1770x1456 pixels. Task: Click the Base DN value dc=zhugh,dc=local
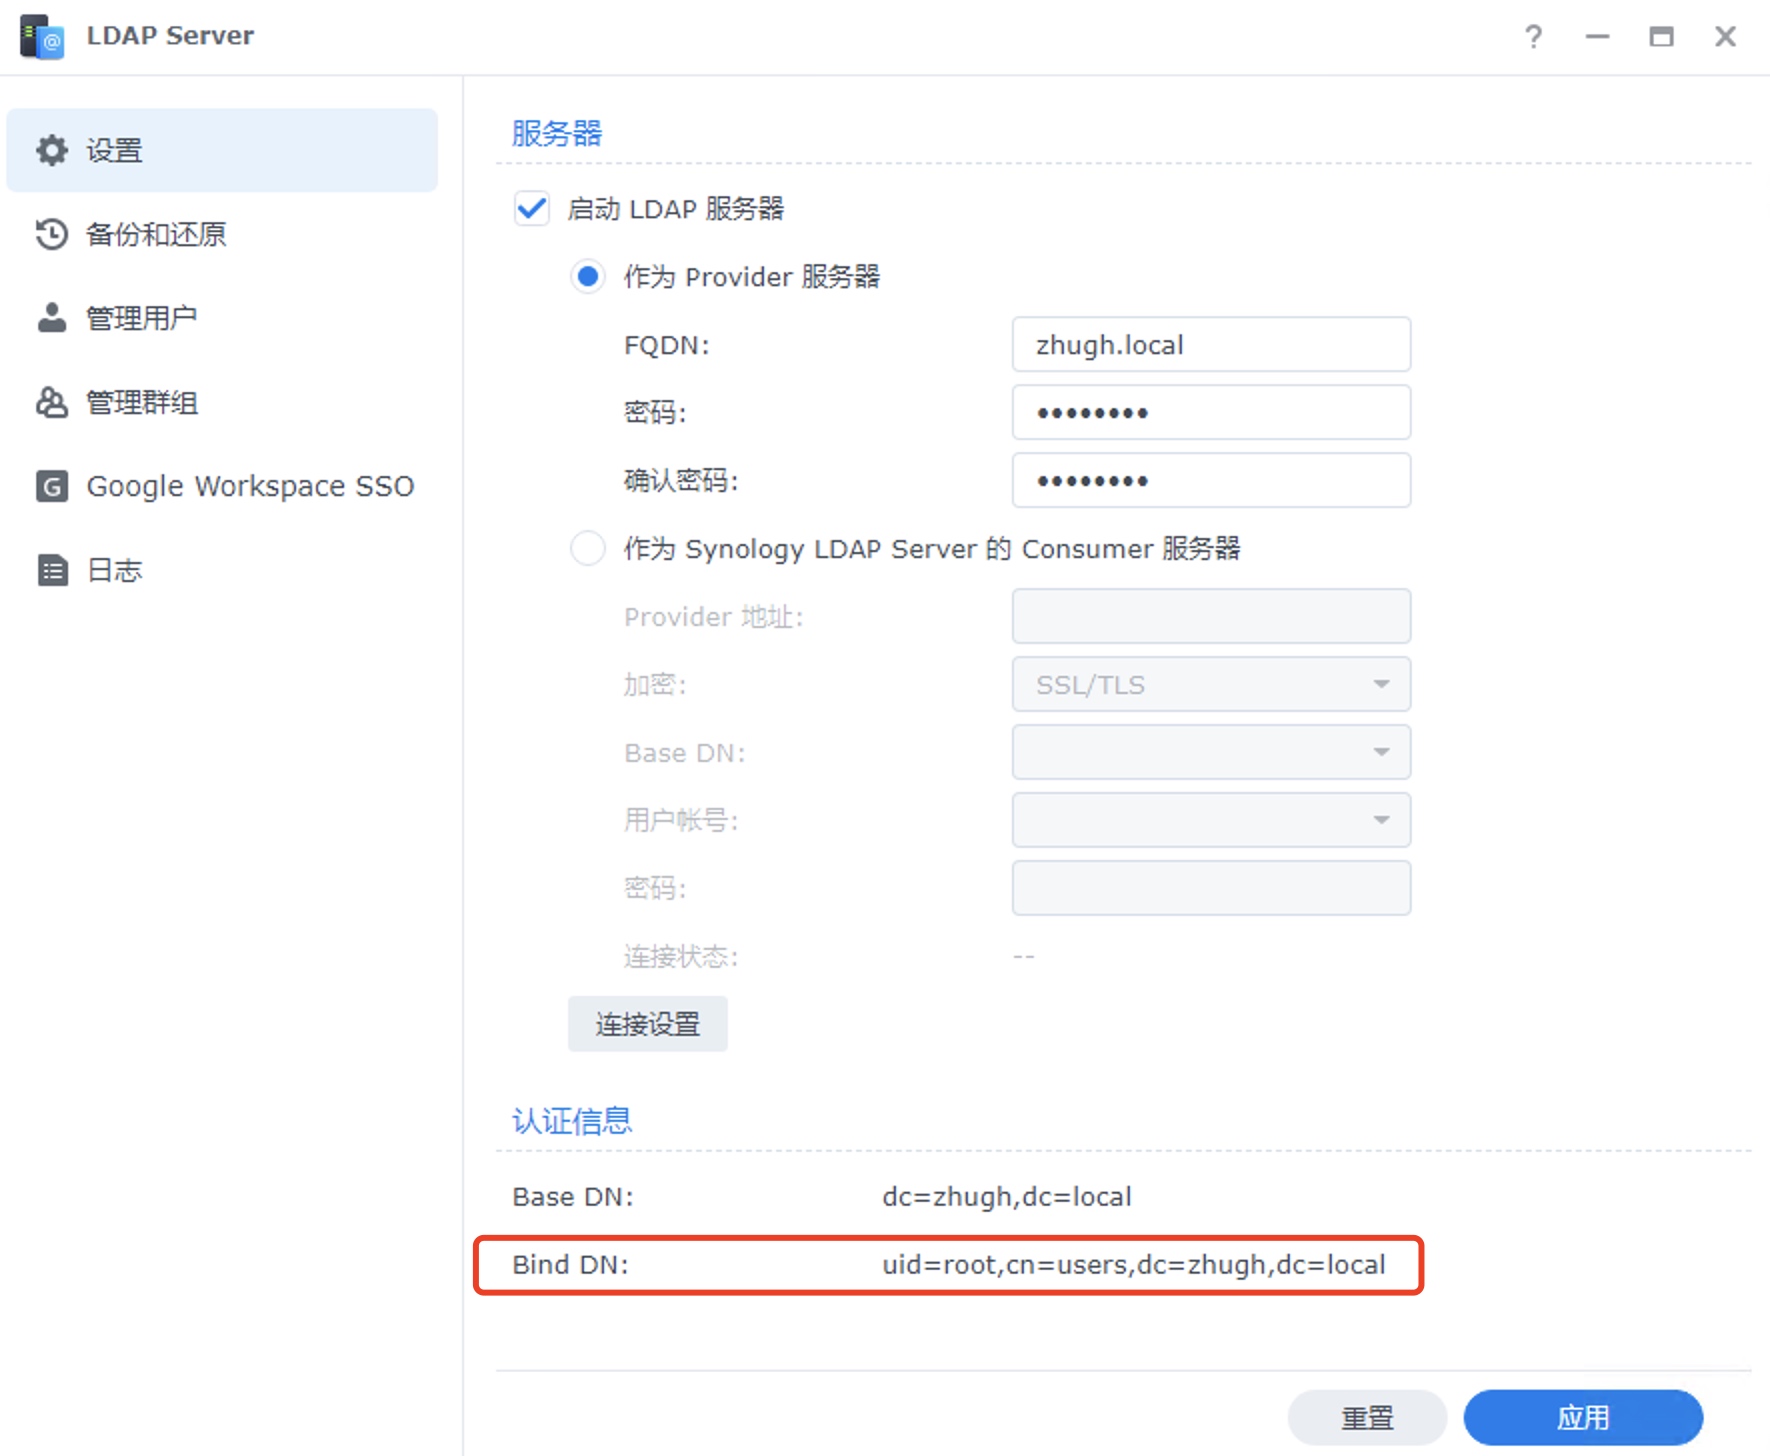(1007, 1197)
